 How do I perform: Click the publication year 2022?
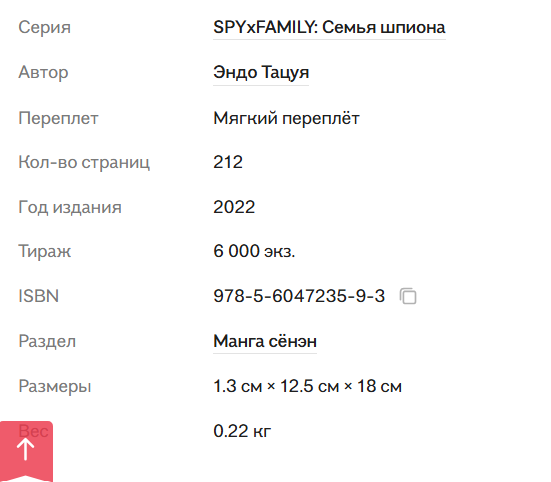(234, 207)
